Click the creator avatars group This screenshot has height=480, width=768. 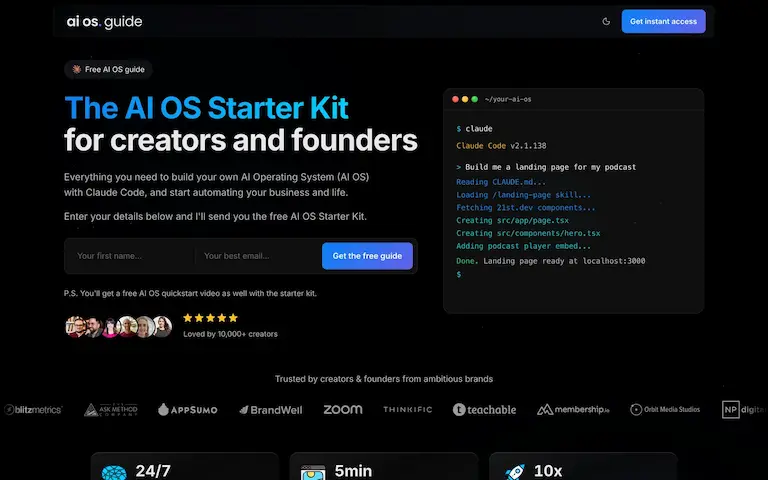119,327
